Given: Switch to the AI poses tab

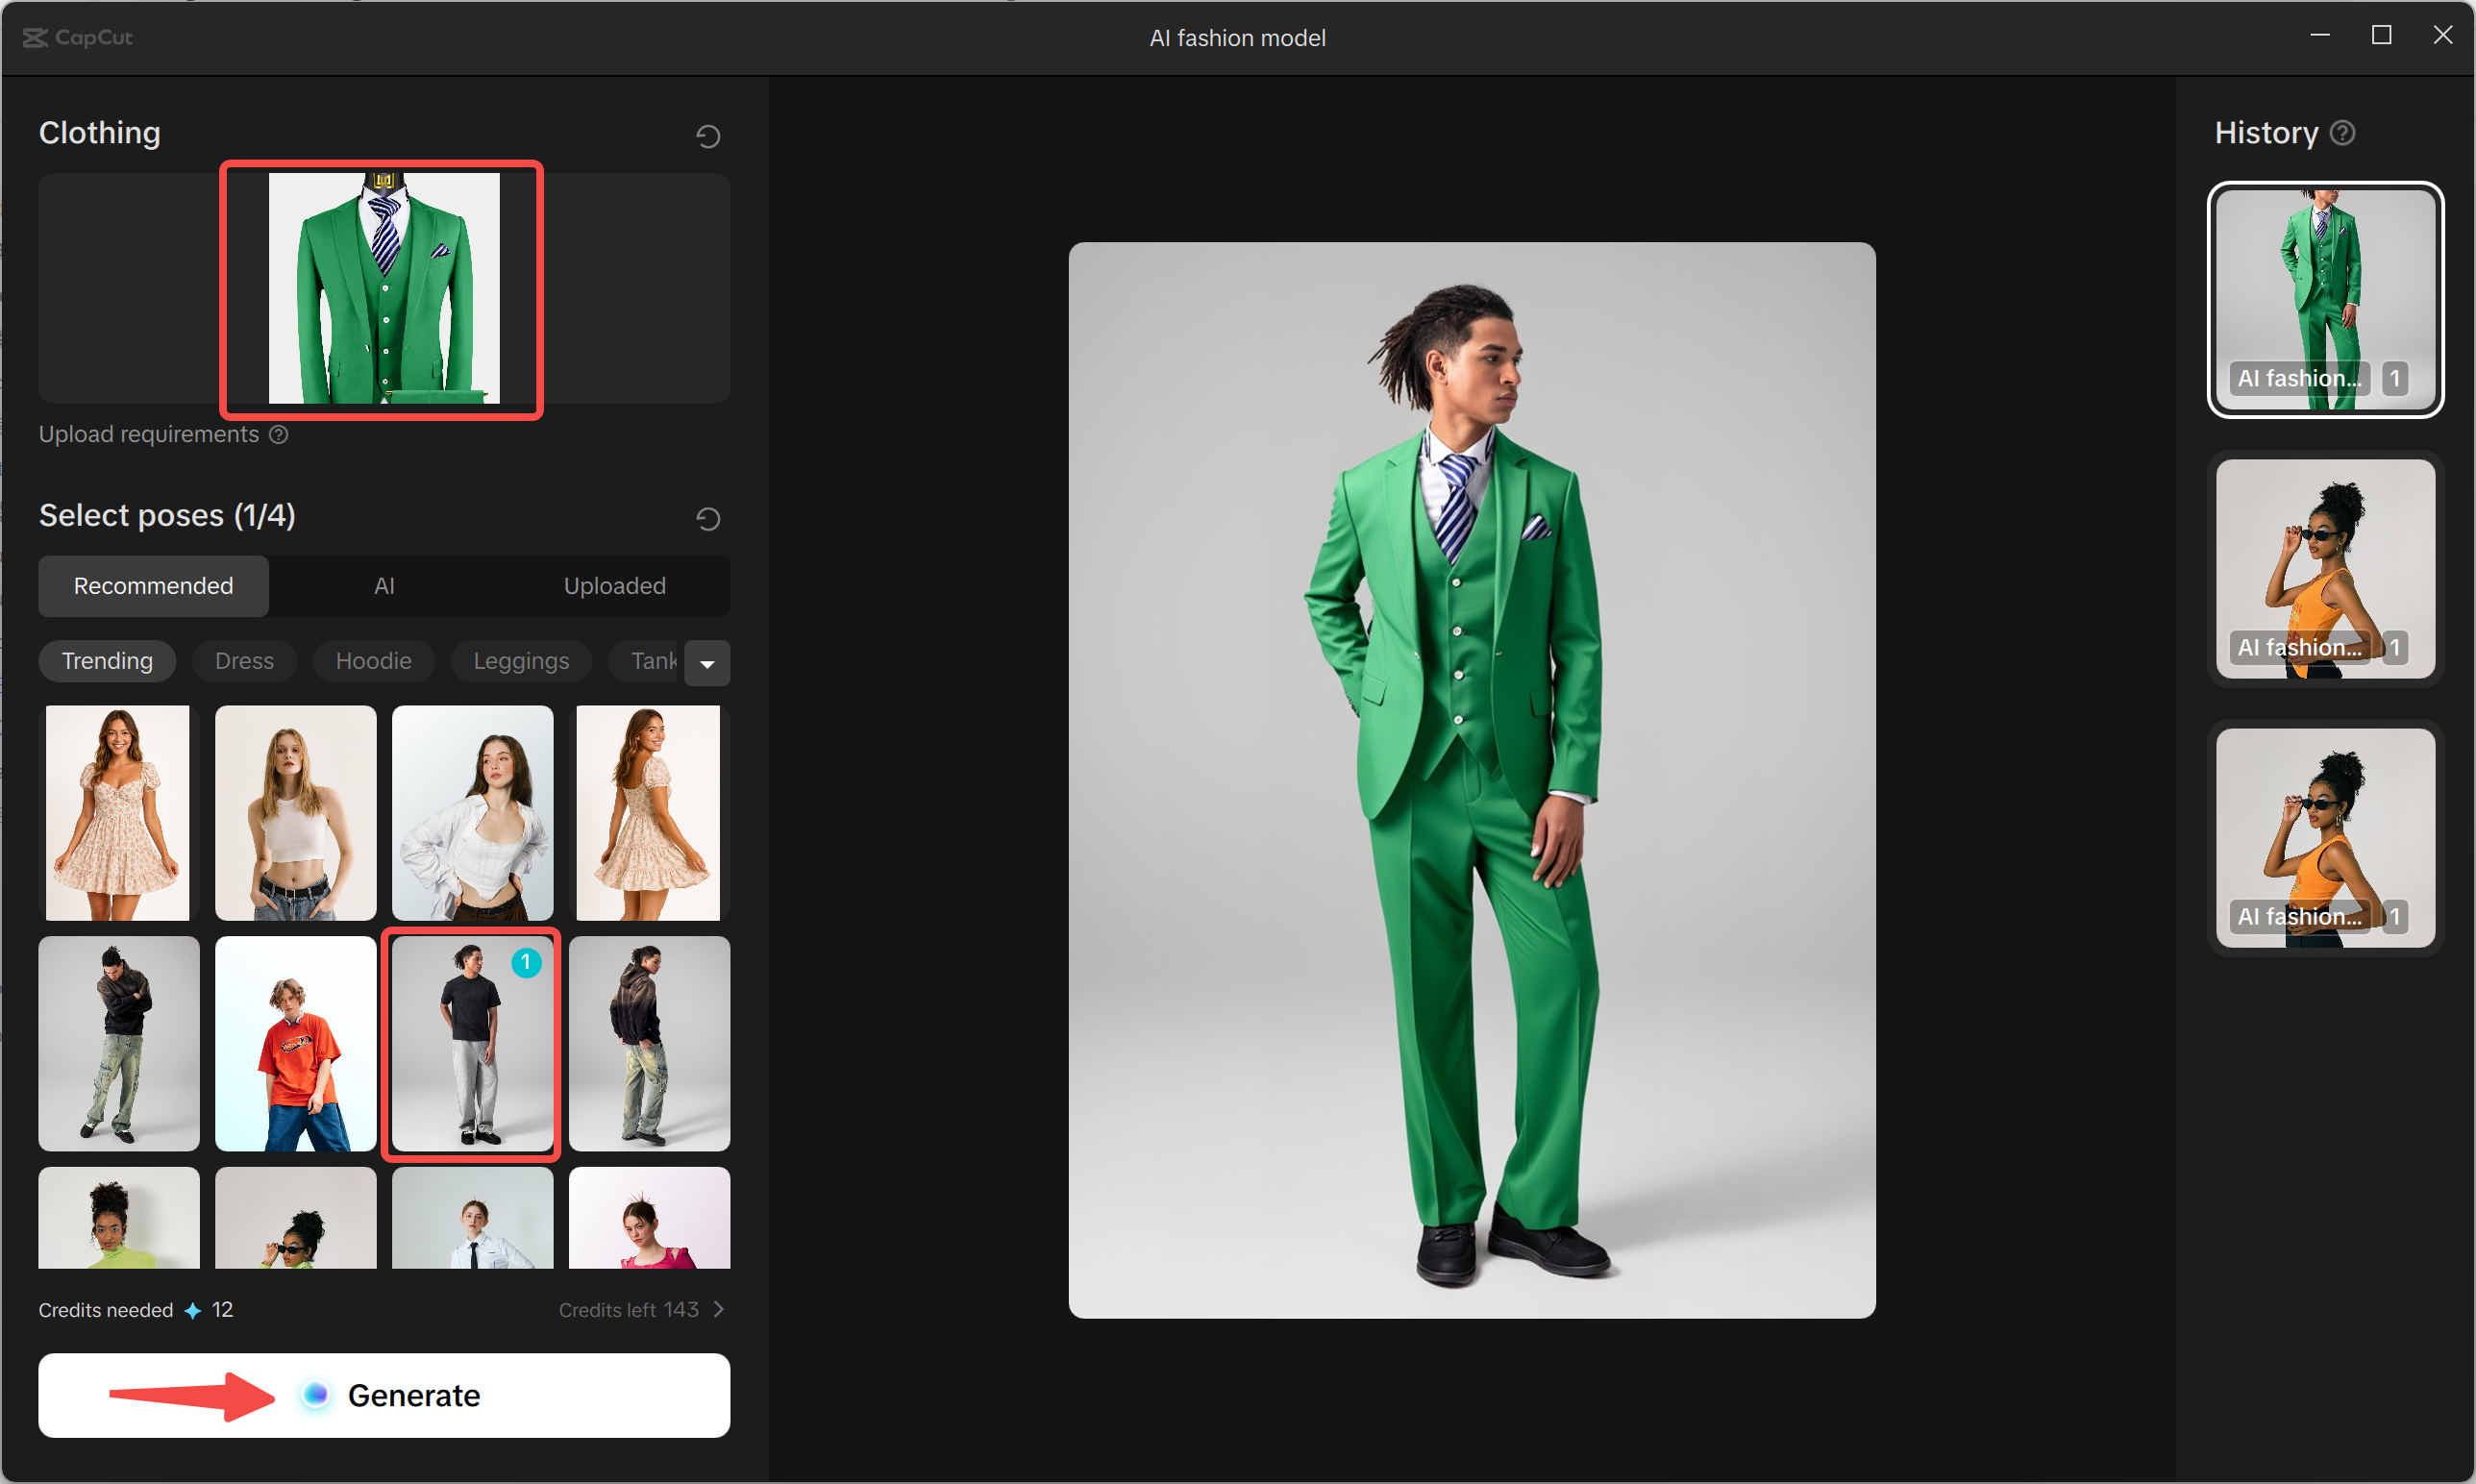Looking at the screenshot, I should click(x=384, y=586).
